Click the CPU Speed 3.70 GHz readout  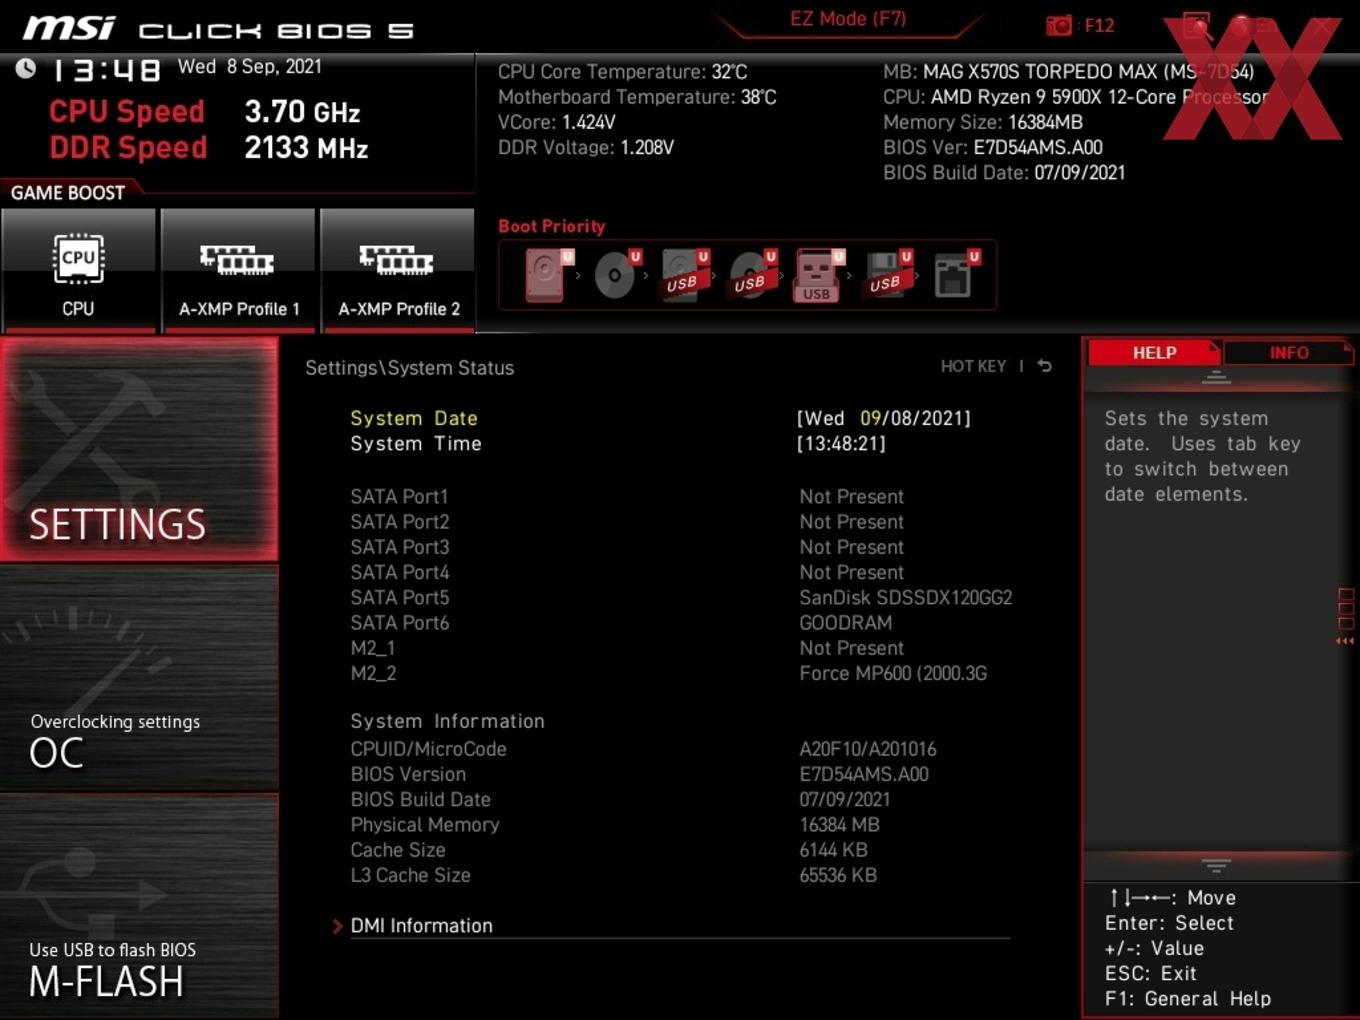(x=204, y=111)
